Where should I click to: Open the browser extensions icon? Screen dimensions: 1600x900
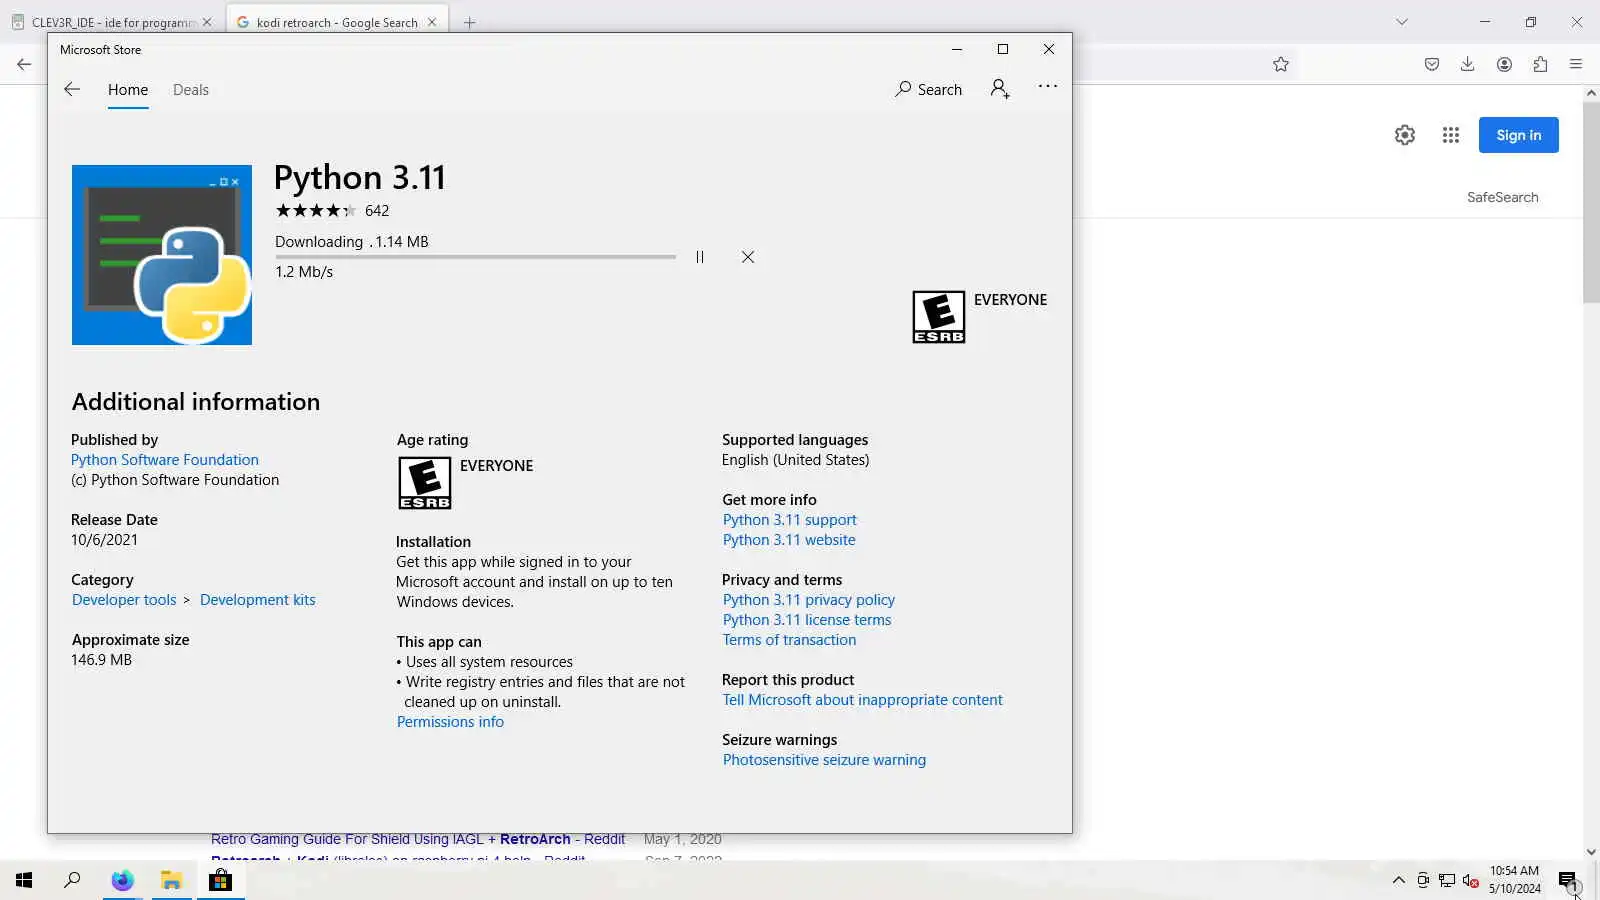click(1540, 64)
